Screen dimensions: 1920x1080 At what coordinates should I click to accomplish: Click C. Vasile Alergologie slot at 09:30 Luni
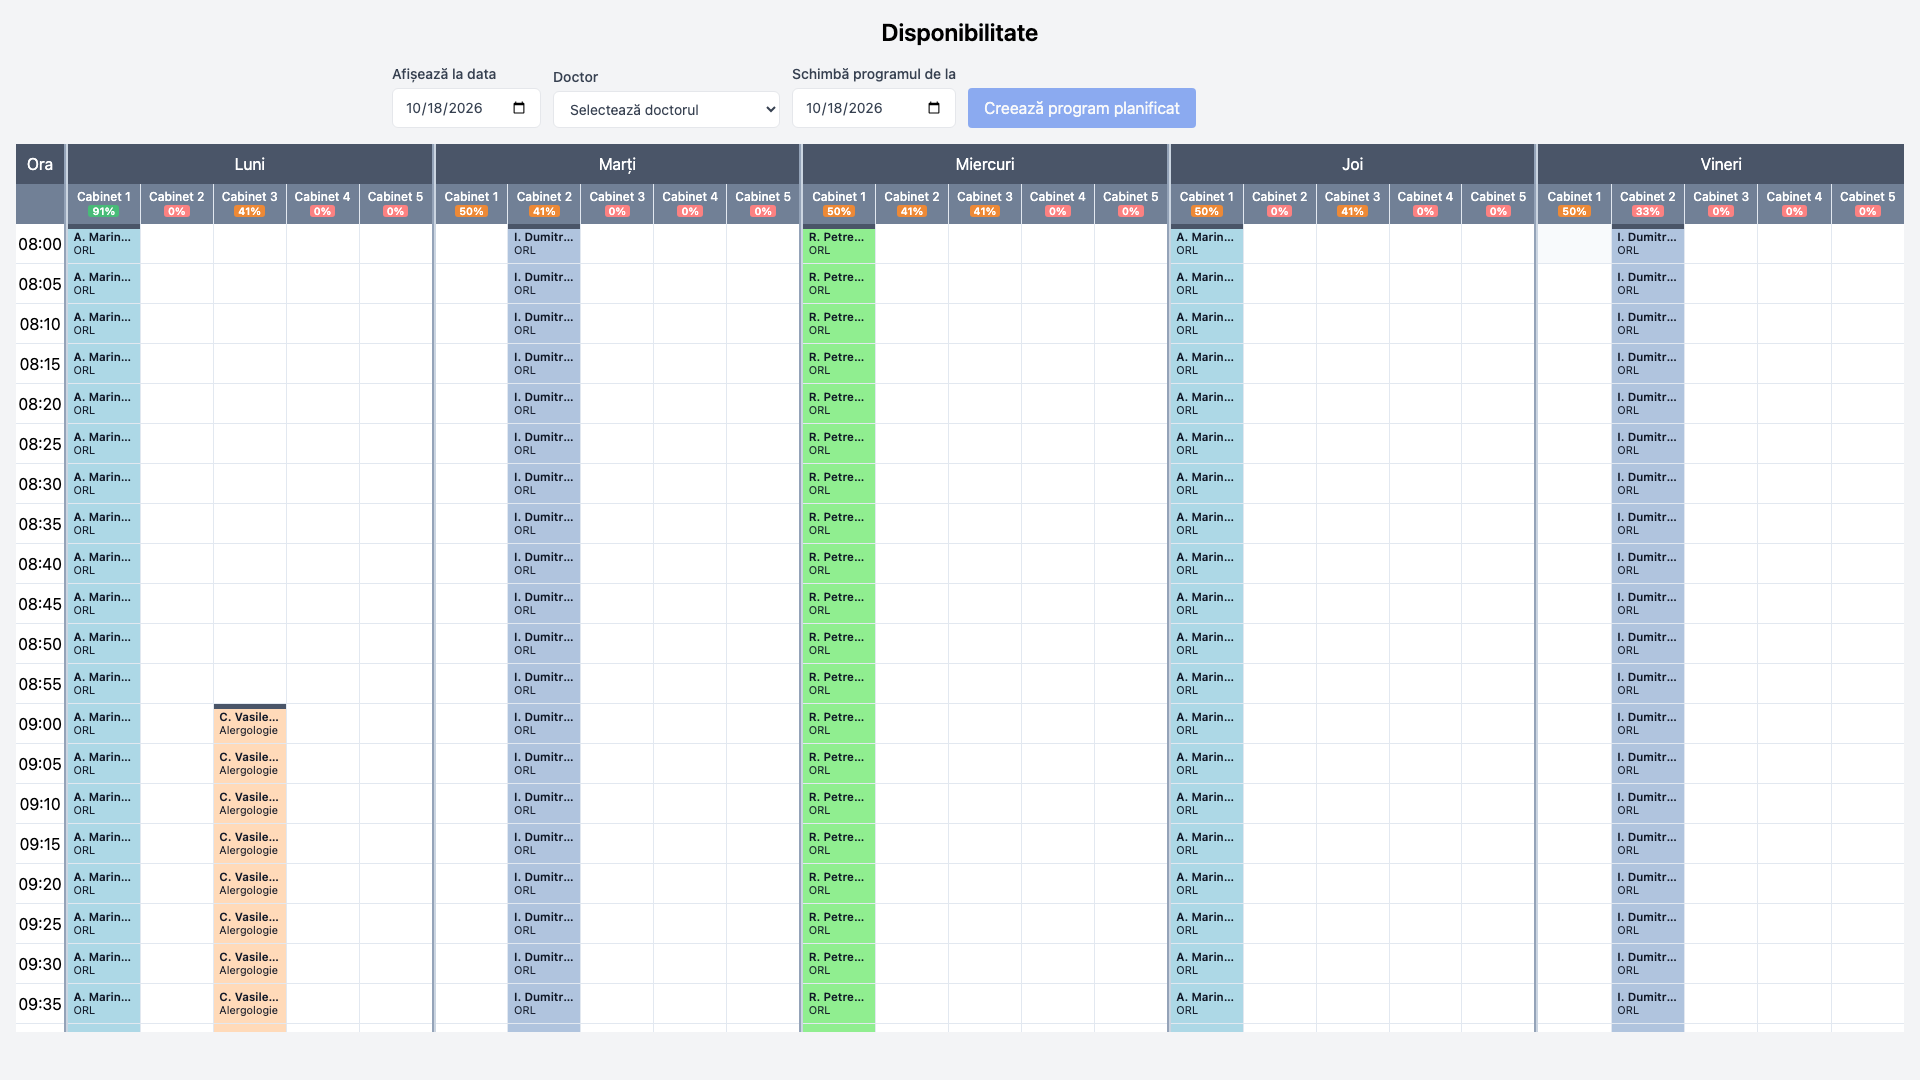click(x=250, y=964)
